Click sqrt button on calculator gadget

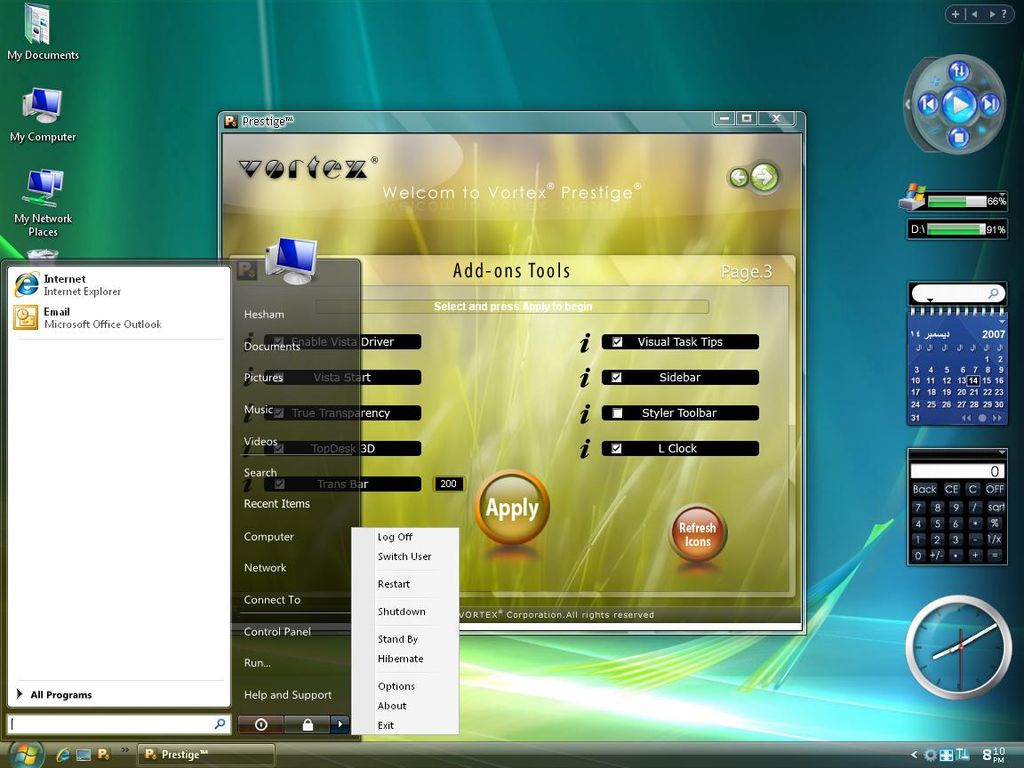click(x=996, y=507)
